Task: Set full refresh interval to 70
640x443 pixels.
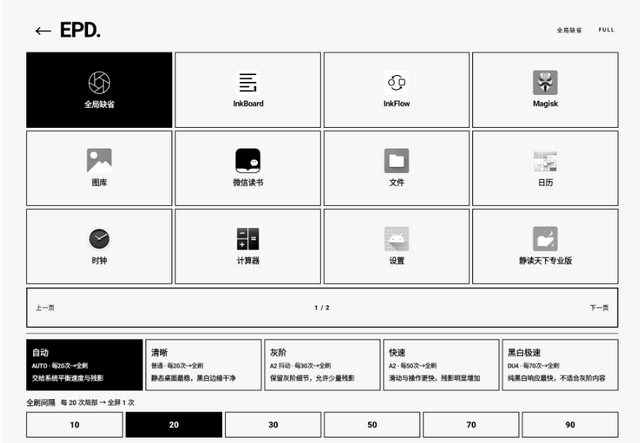Action: pyautogui.click(x=471, y=425)
